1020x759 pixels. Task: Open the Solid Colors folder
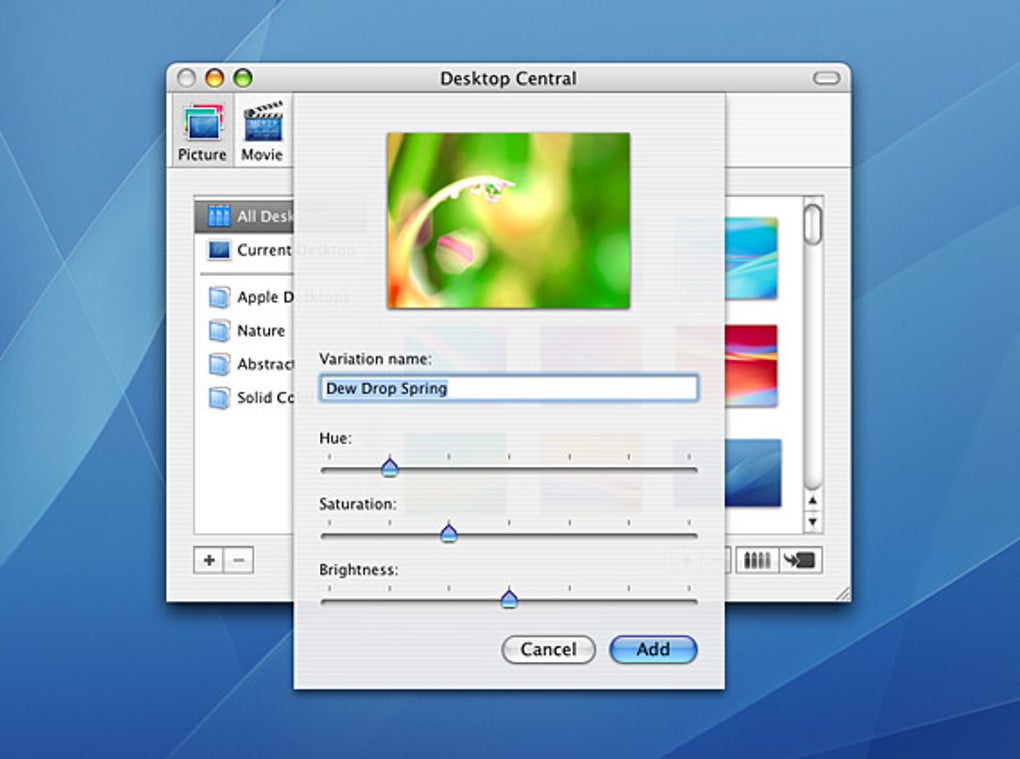point(250,397)
